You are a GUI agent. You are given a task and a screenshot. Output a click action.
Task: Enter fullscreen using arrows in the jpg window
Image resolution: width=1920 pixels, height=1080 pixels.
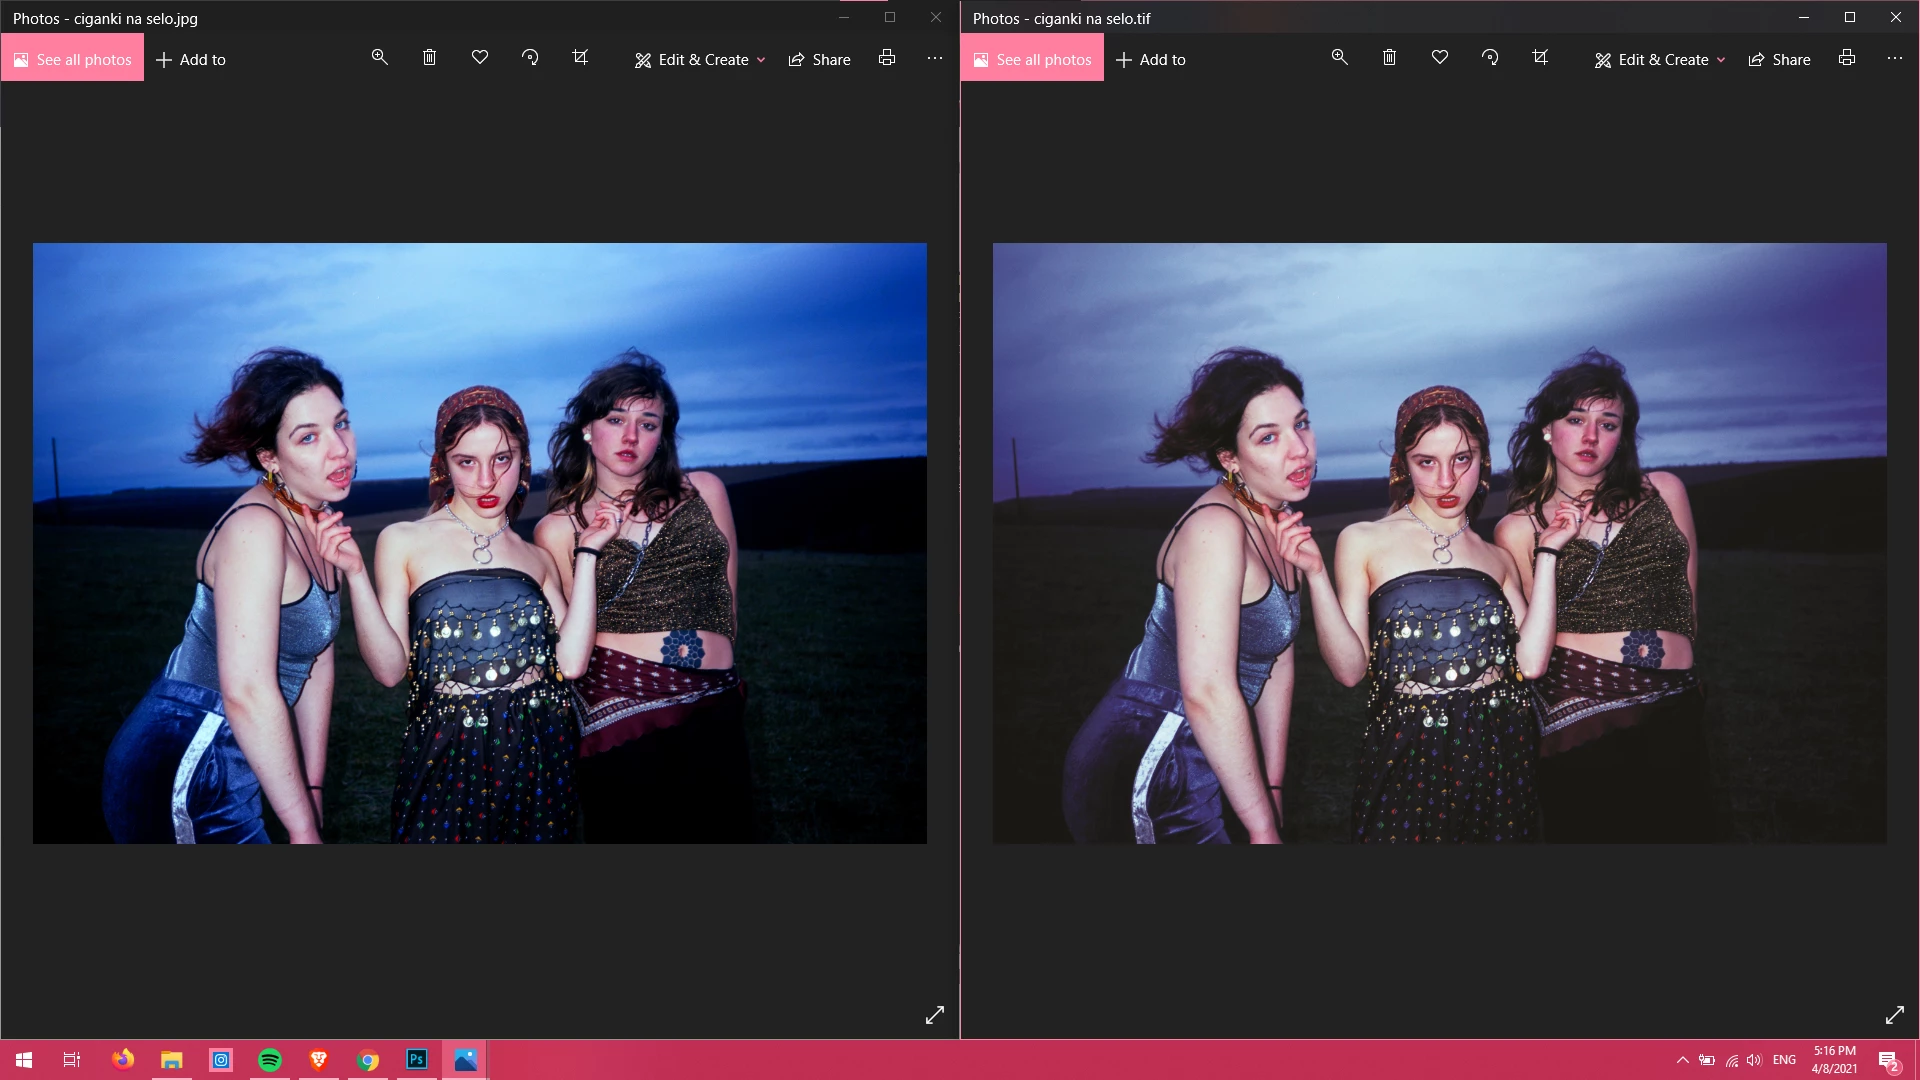pyautogui.click(x=935, y=1015)
